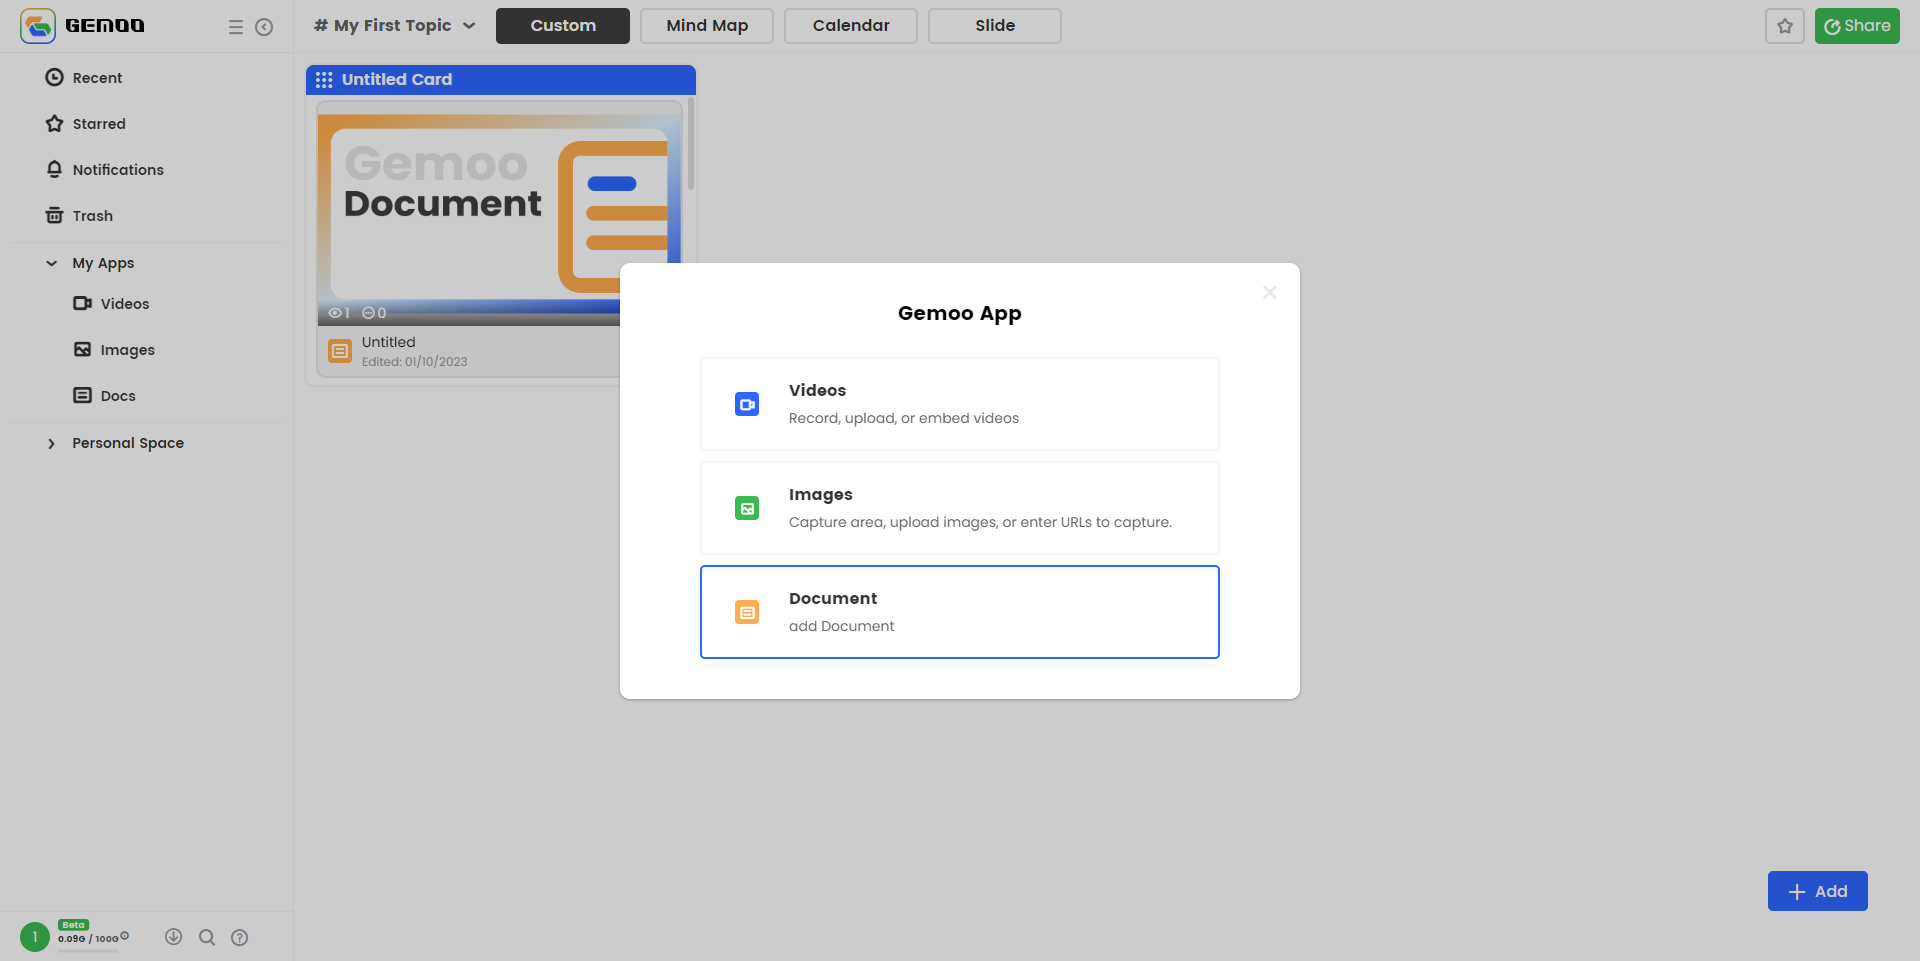This screenshot has height=961, width=1920.
Task: Choose the Images option in the dialog
Action: 960,508
